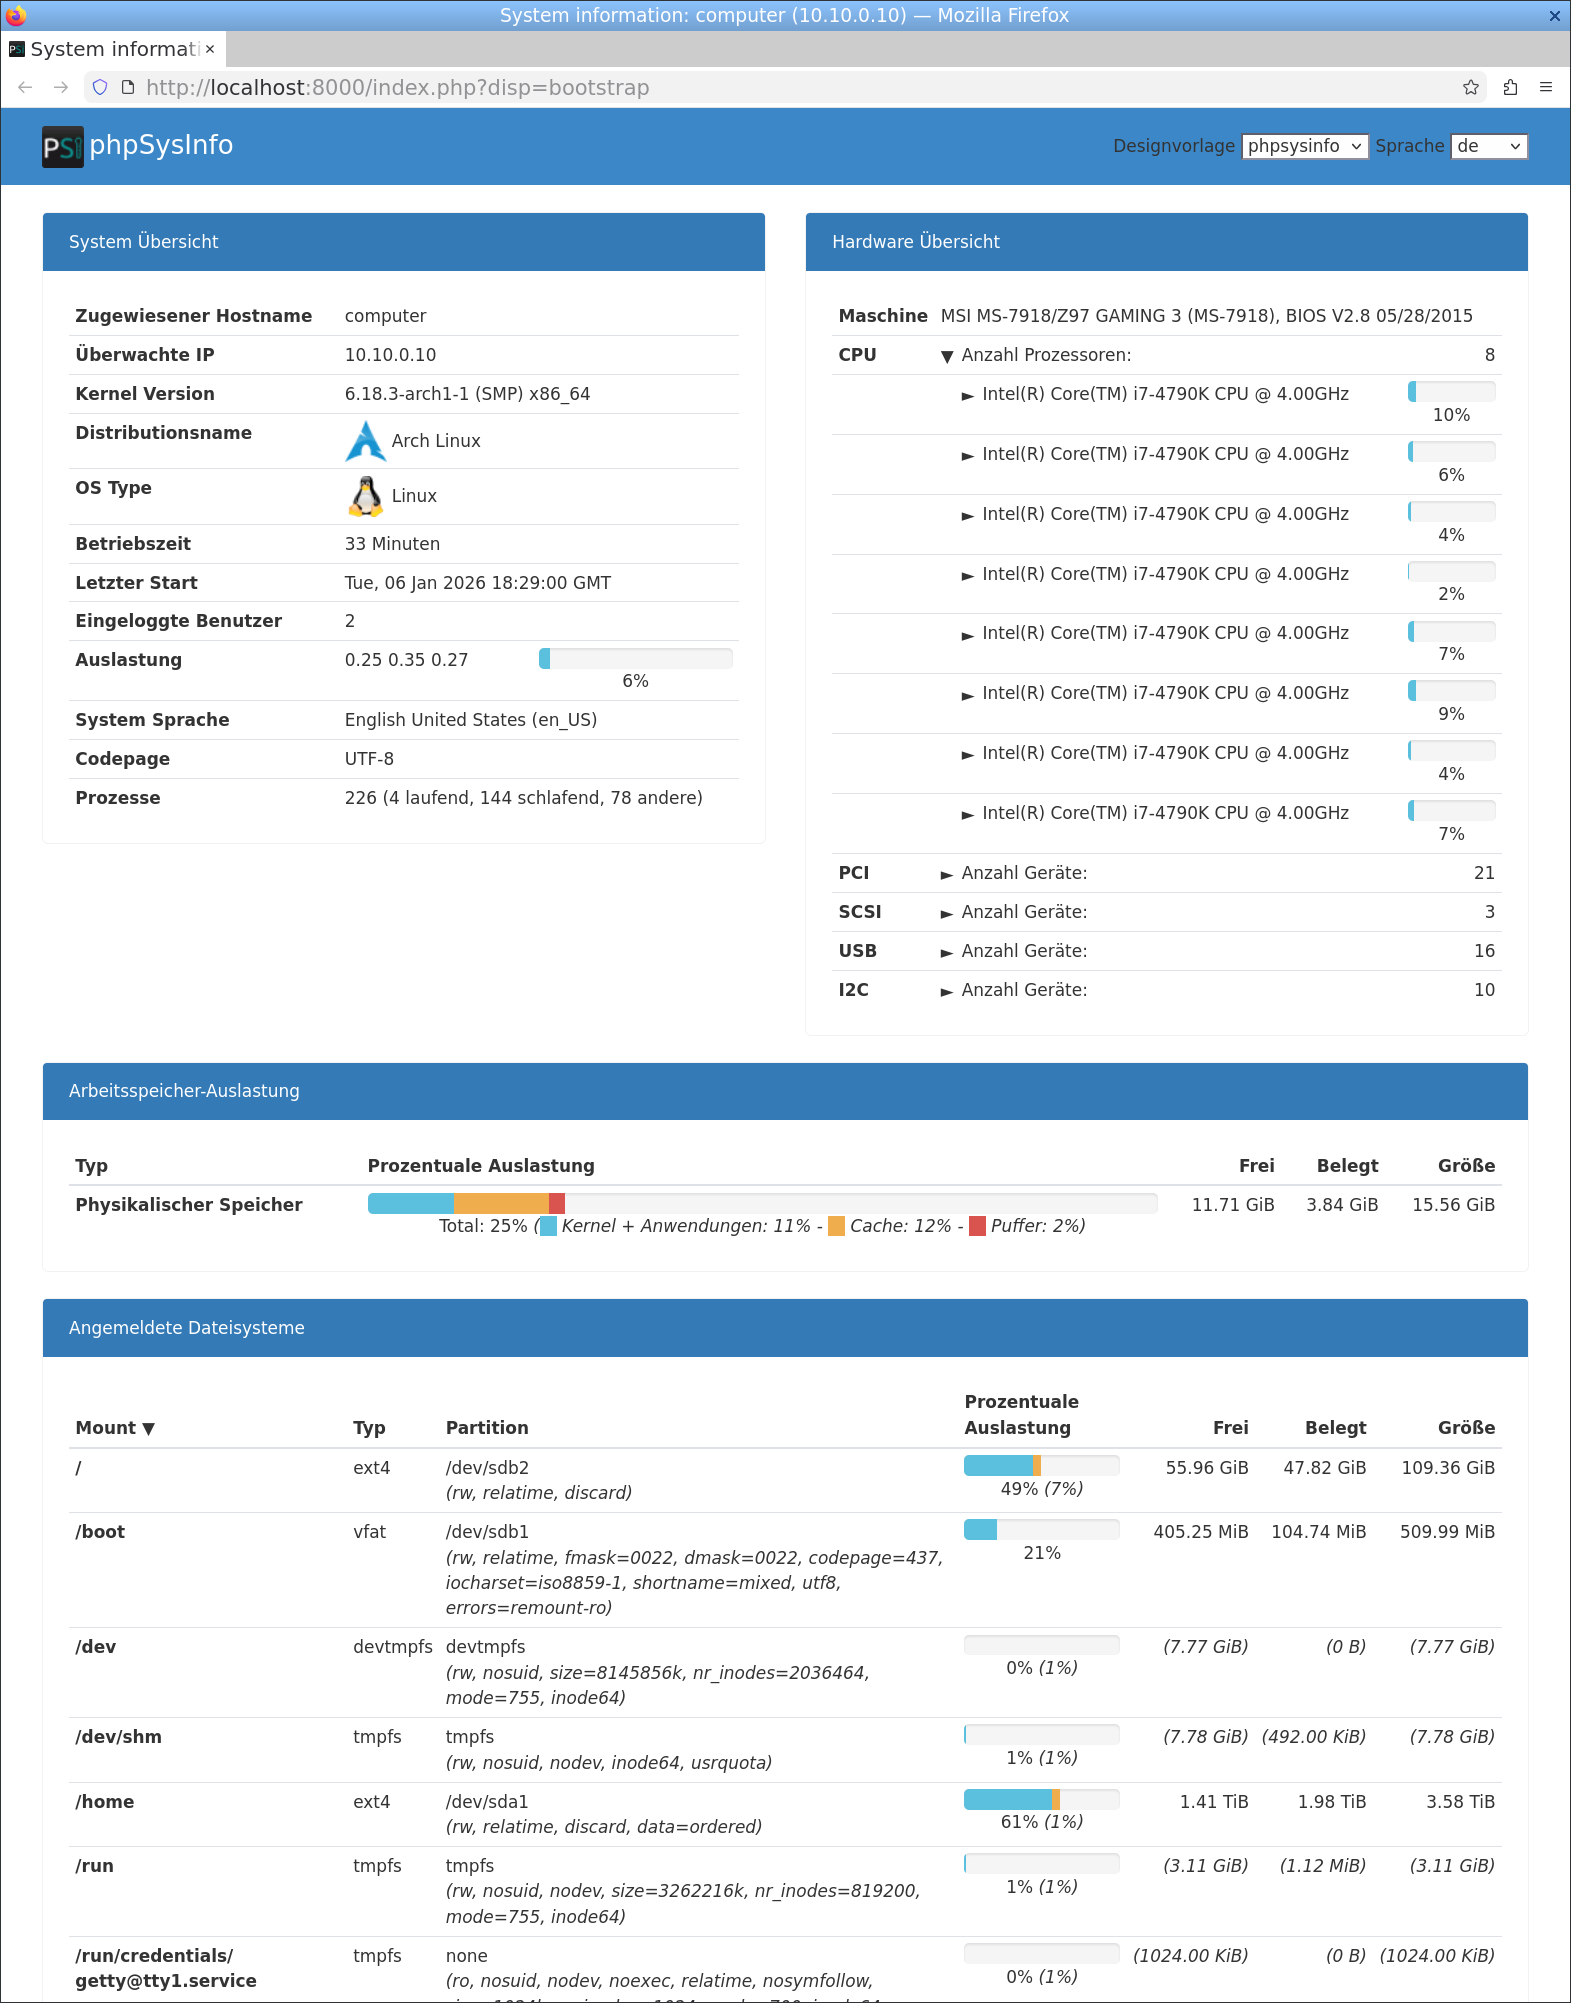Click the phpSysInfo logo icon
The width and height of the screenshot is (1571, 2003).
point(62,147)
